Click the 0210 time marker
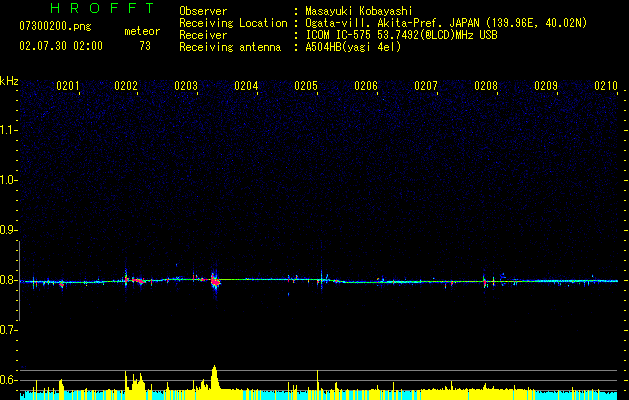The width and height of the screenshot is (629, 400). 606,86
